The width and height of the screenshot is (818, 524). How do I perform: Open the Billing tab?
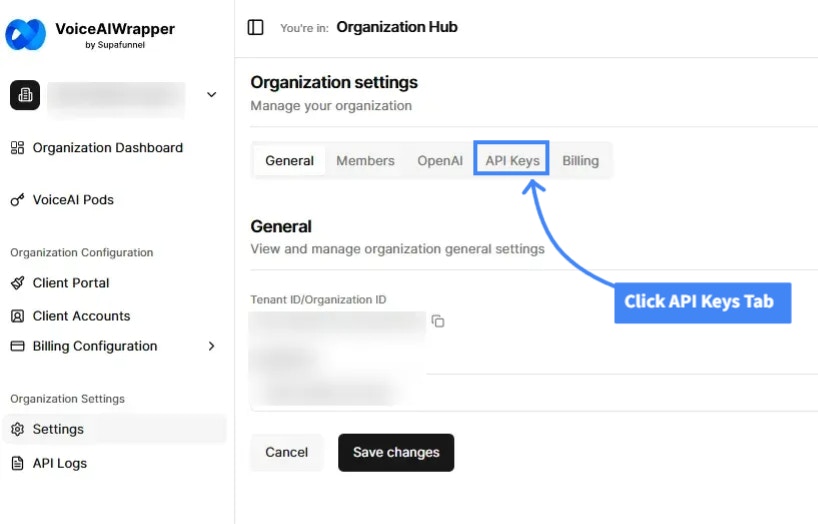[x=580, y=161]
